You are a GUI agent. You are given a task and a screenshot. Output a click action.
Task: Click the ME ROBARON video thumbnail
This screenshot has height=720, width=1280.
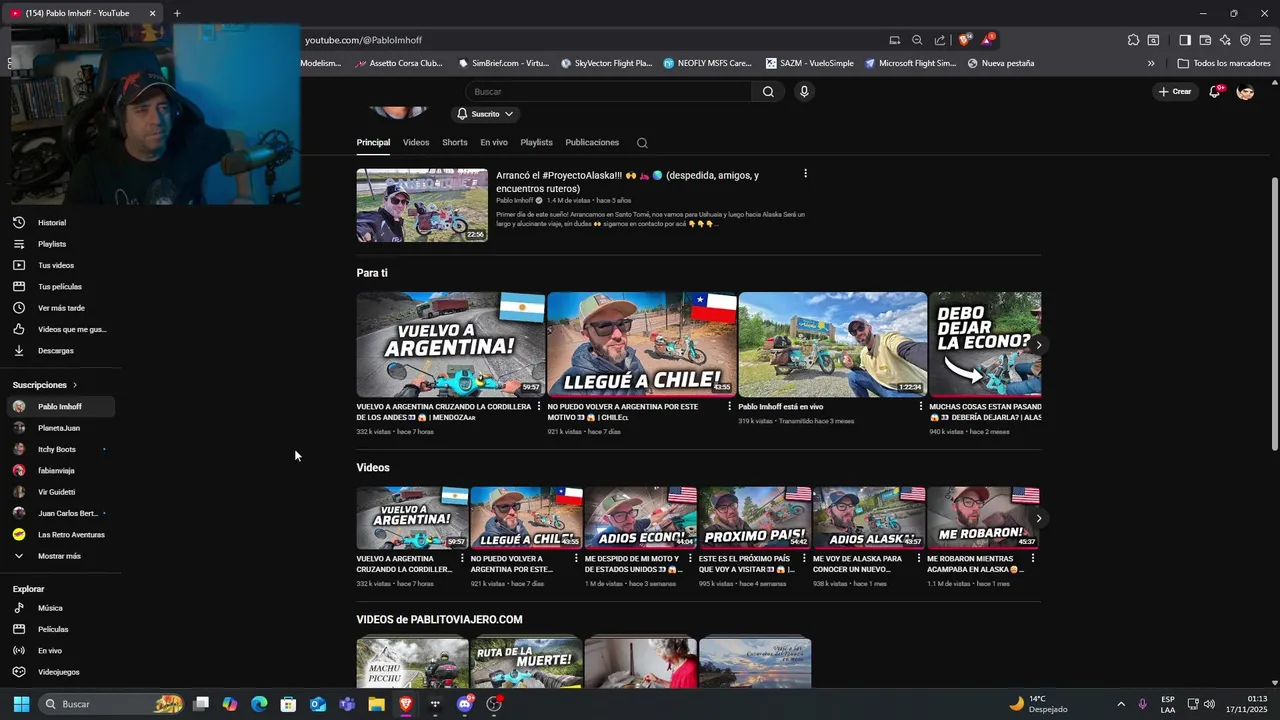click(x=983, y=518)
